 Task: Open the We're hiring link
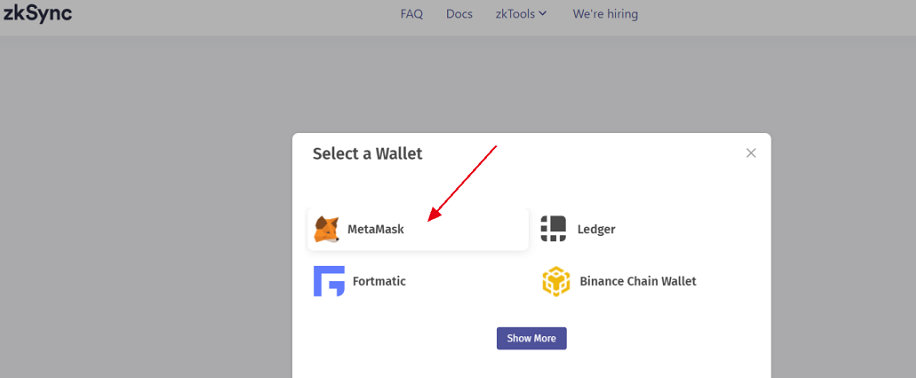[605, 13]
